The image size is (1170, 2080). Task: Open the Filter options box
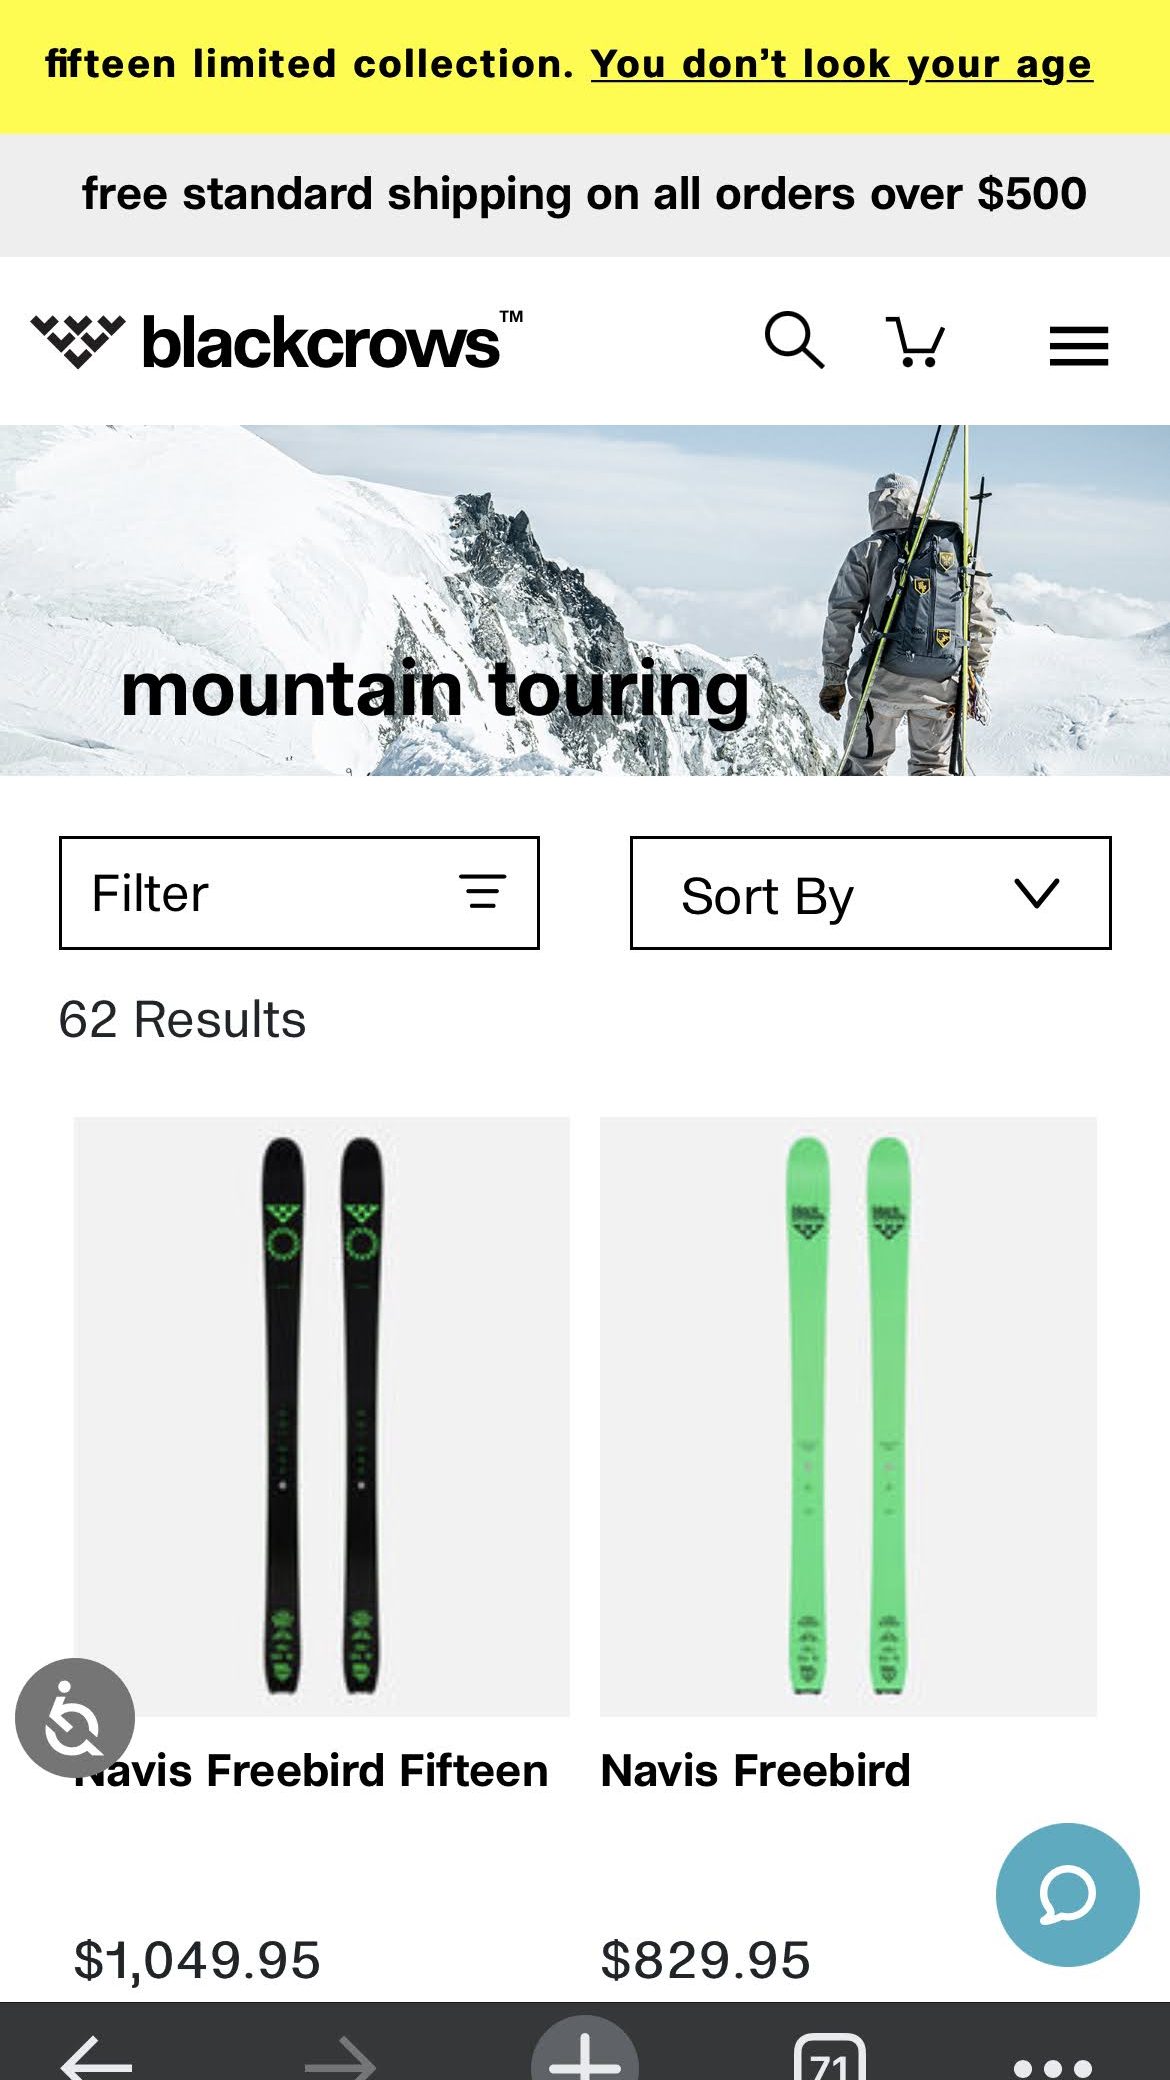click(x=299, y=893)
